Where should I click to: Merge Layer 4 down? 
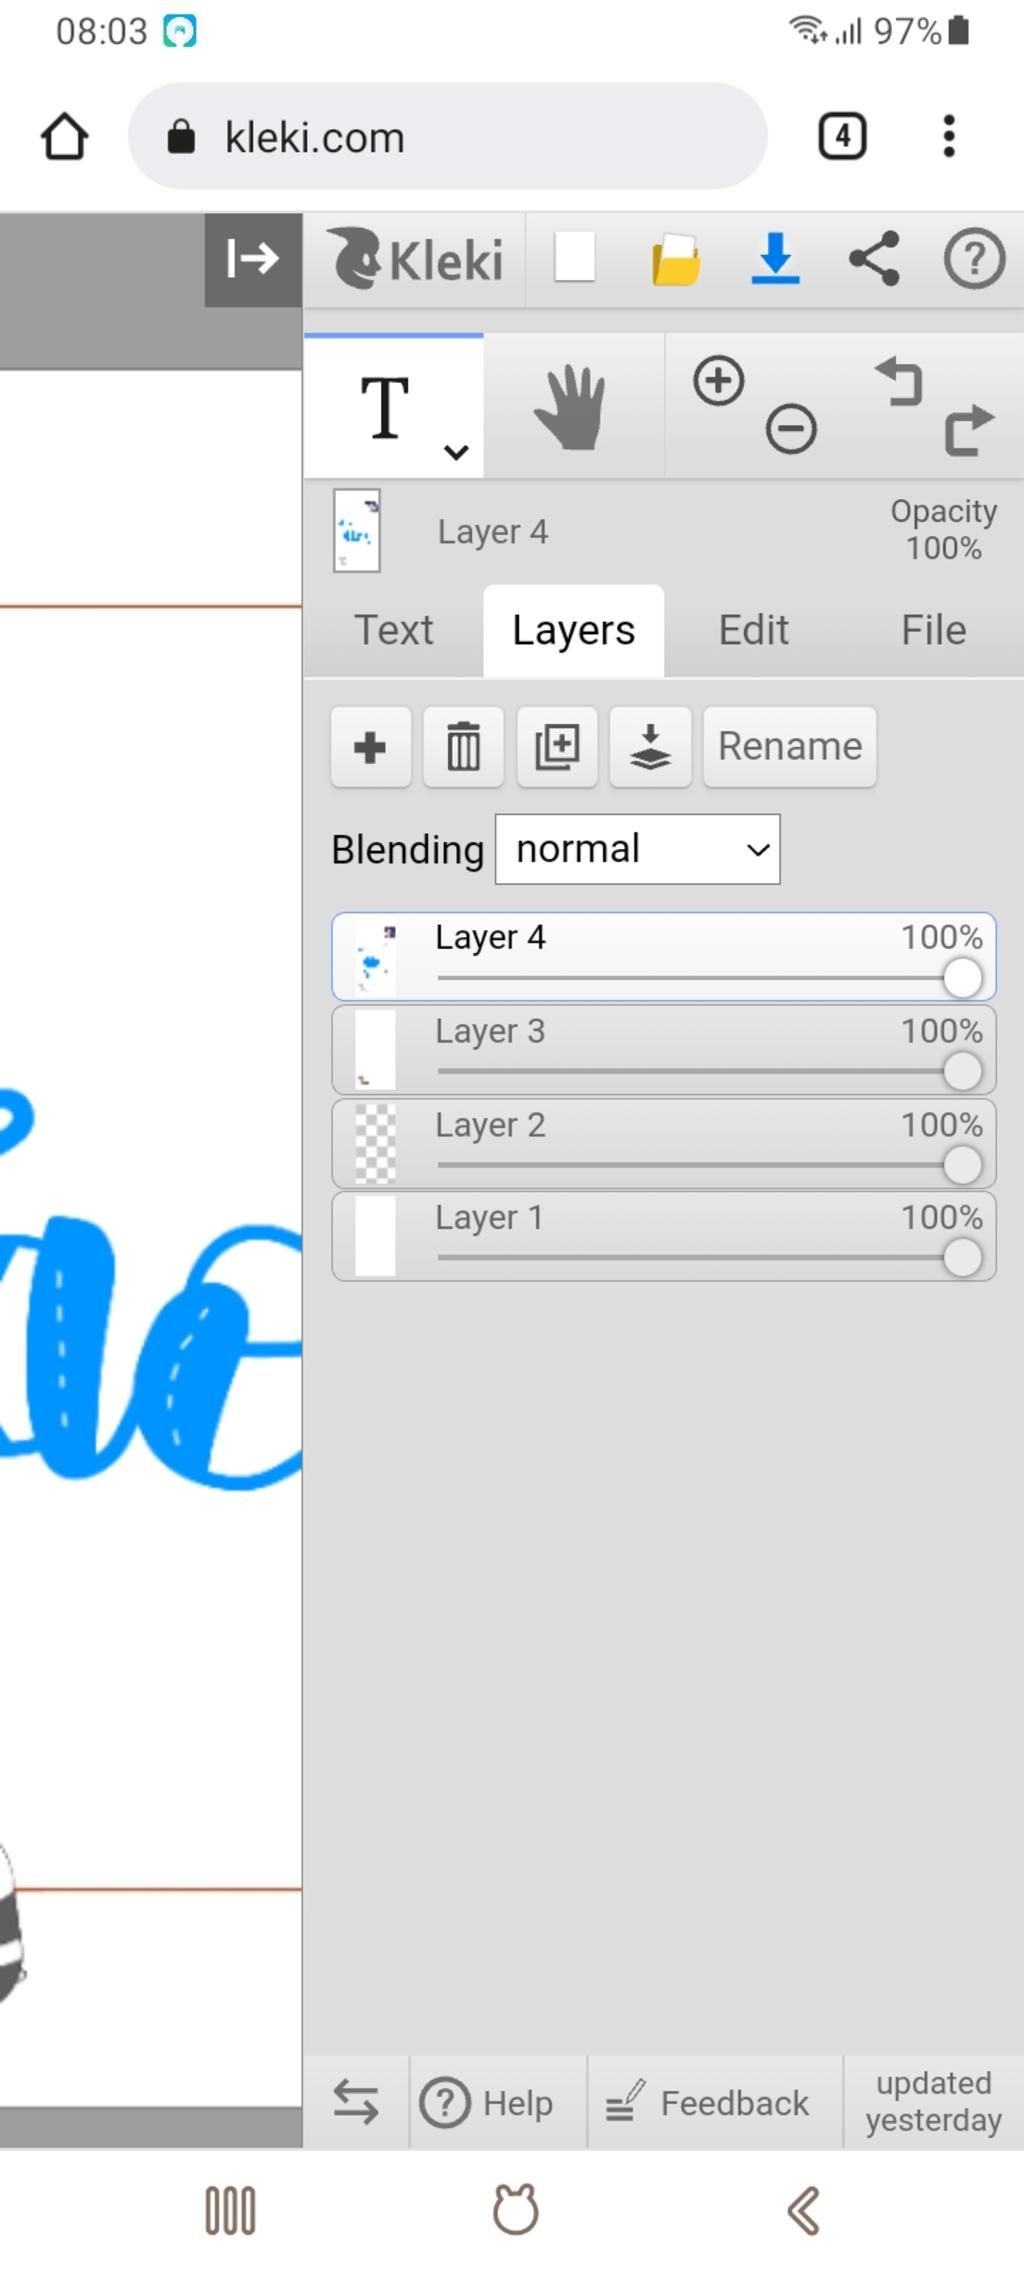650,747
